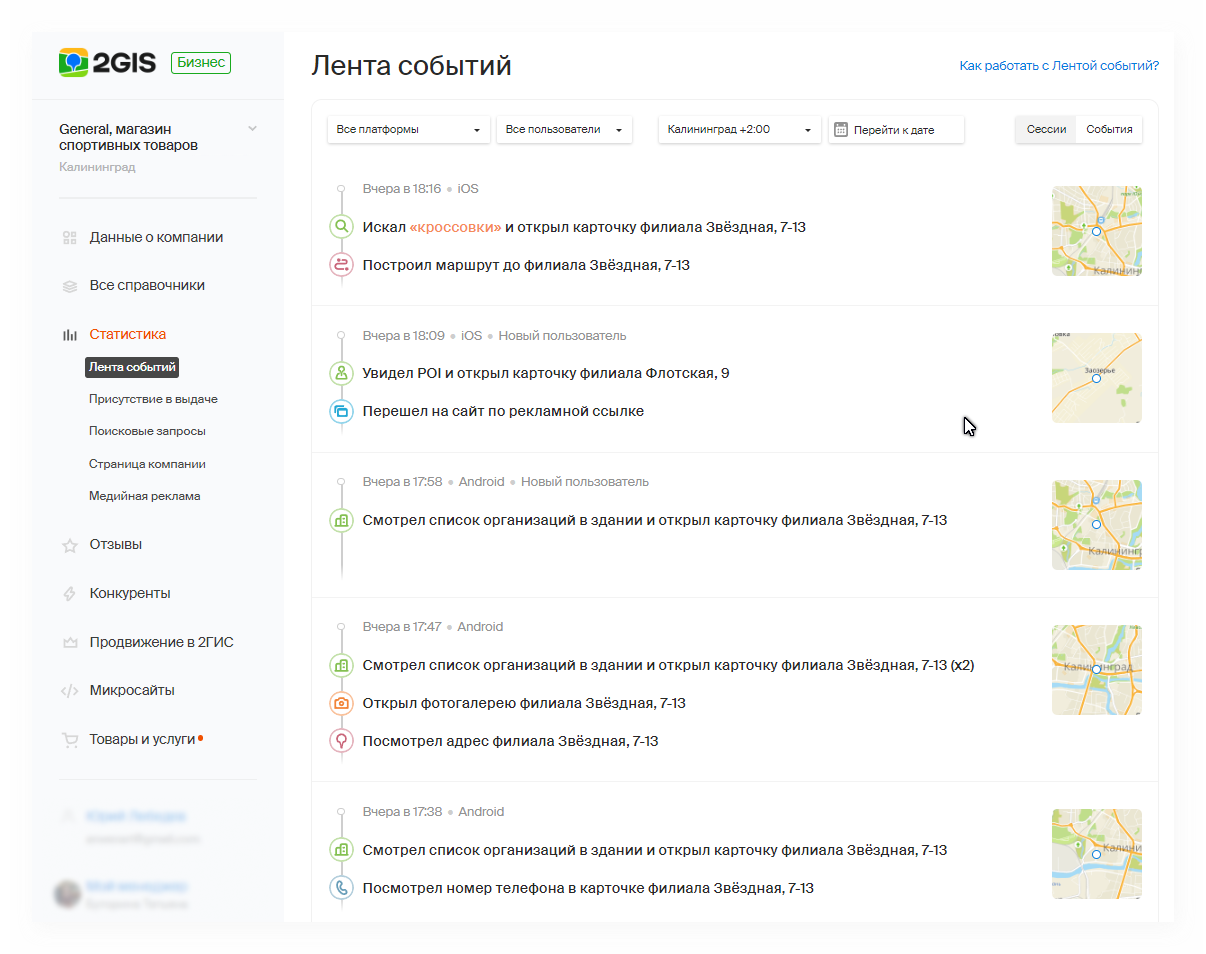This screenshot has height=954, width=1206.
Task: Click the Все справочники layers icon
Action: click(70, 286)
